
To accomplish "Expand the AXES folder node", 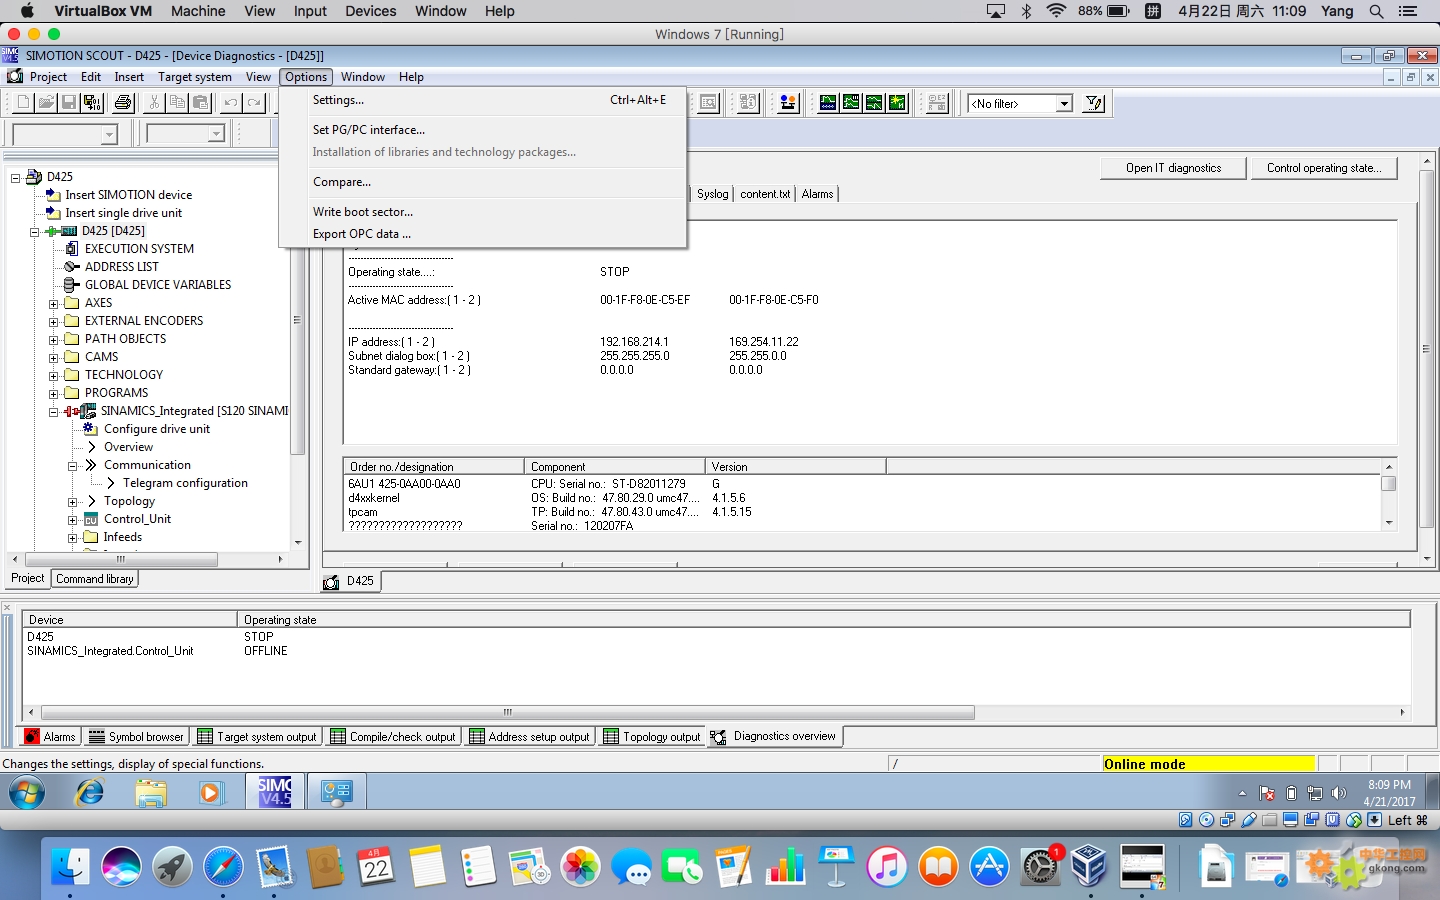I will pyautogui.click(x=54, y=304).
